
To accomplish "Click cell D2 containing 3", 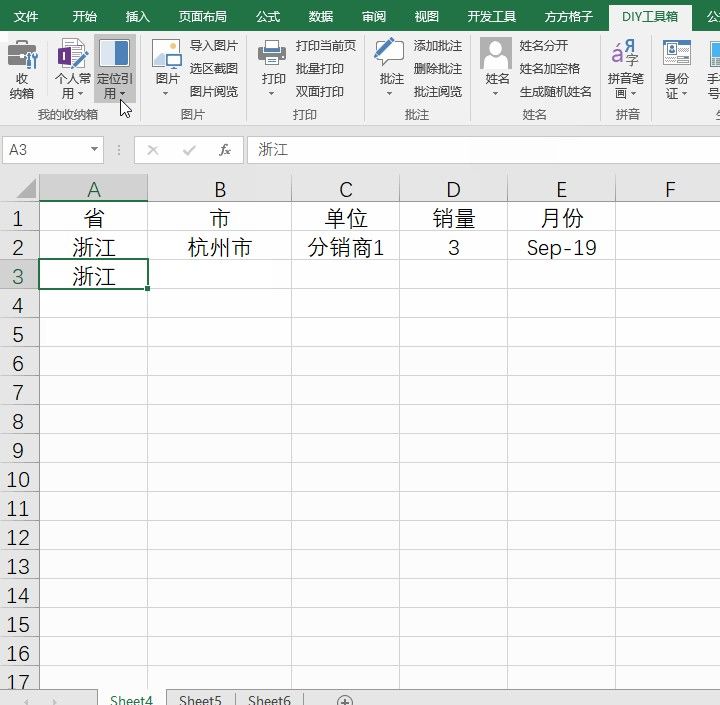I will click(453, 247).
